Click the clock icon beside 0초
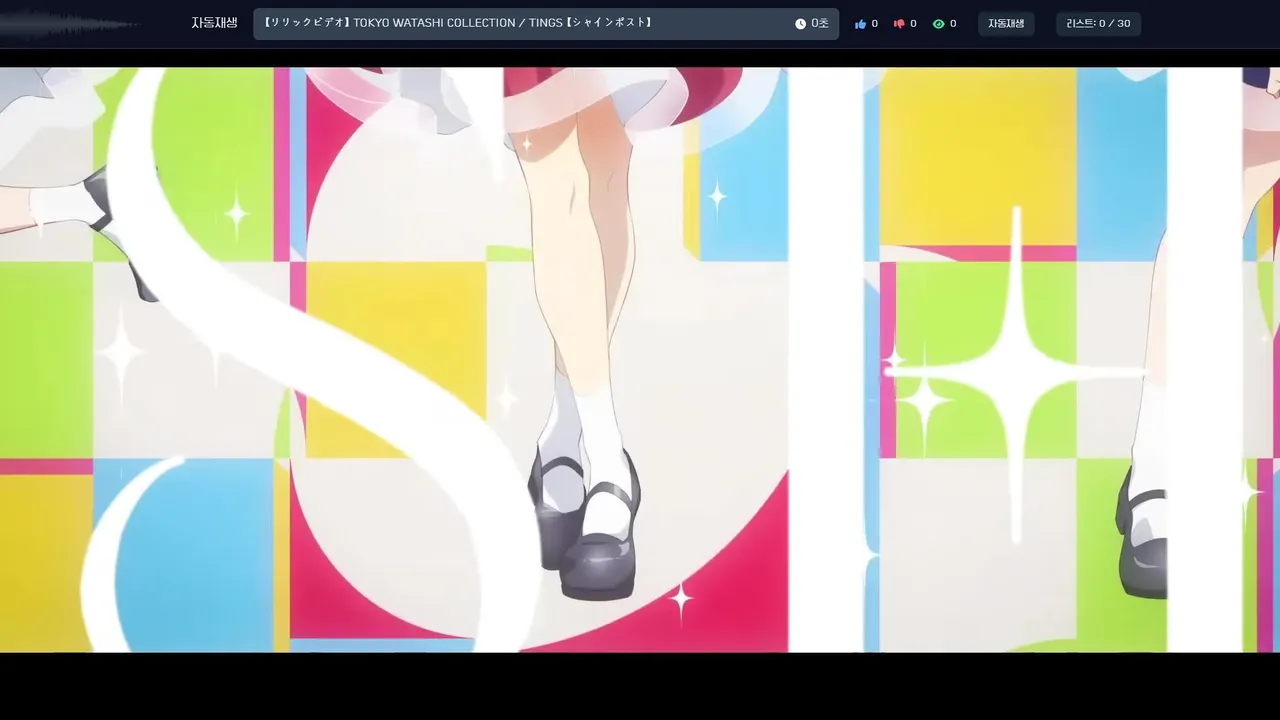Image resolution: width=1280 pixels, height=720 pixels. [800, 24]
